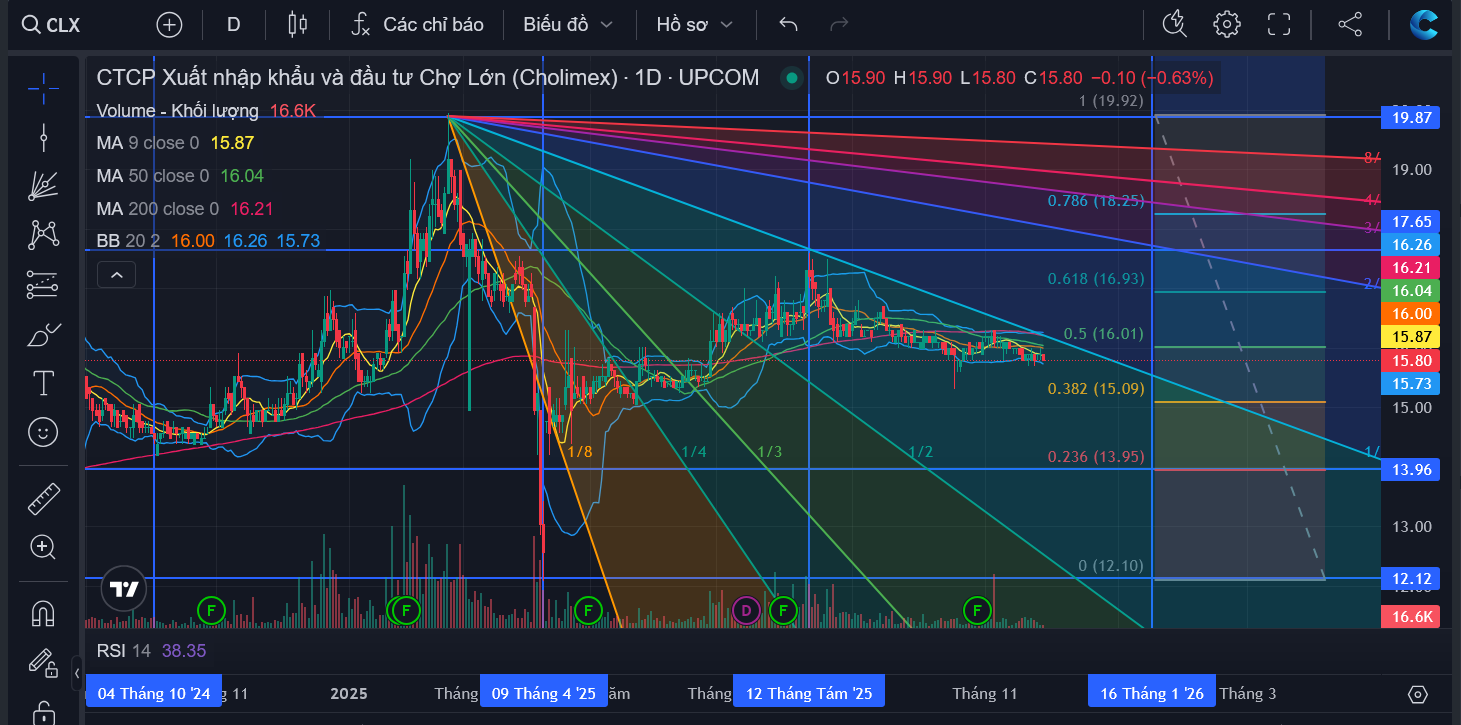
Task: Toggle stay in drawing mode
Action: (43, 661)
